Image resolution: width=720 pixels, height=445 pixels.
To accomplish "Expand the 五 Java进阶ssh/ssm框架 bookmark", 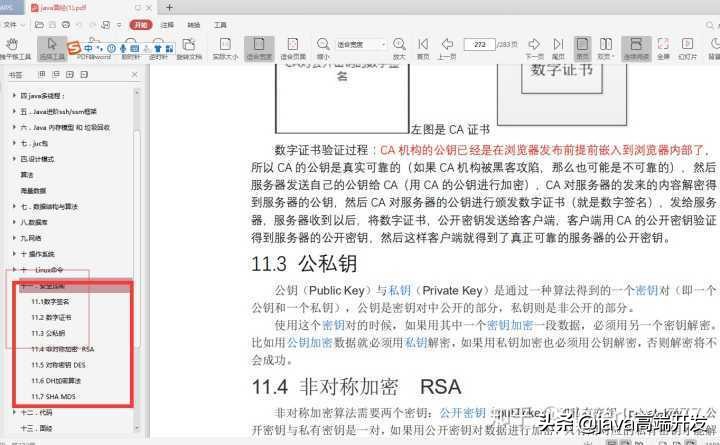I will pos(14,111).
